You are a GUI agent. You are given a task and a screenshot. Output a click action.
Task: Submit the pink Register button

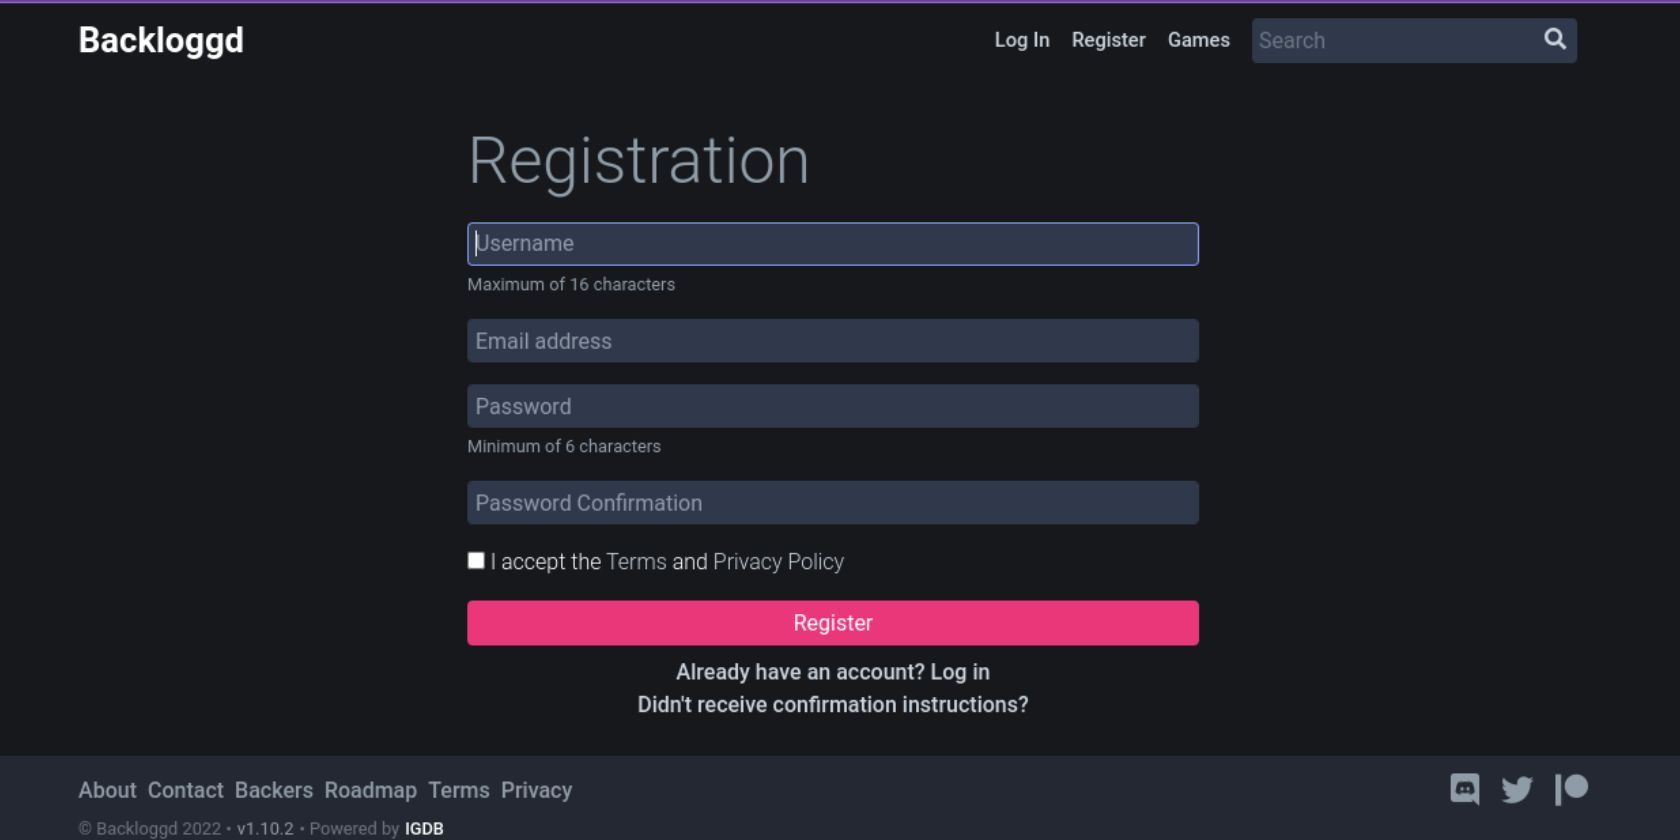[833, 623]
